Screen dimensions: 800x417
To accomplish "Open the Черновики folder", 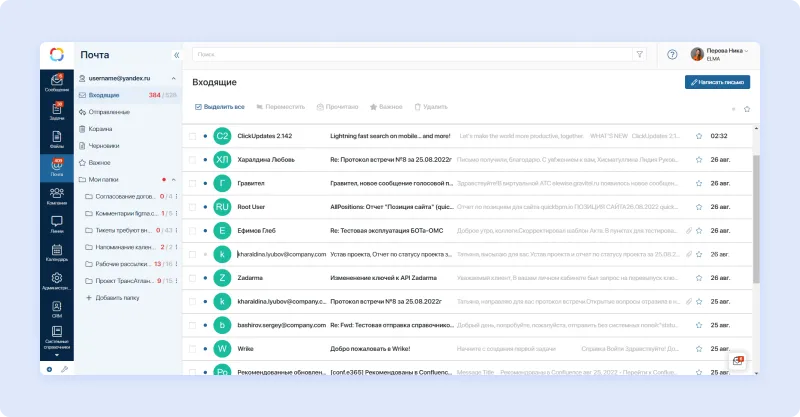I will tap(104, 146).
